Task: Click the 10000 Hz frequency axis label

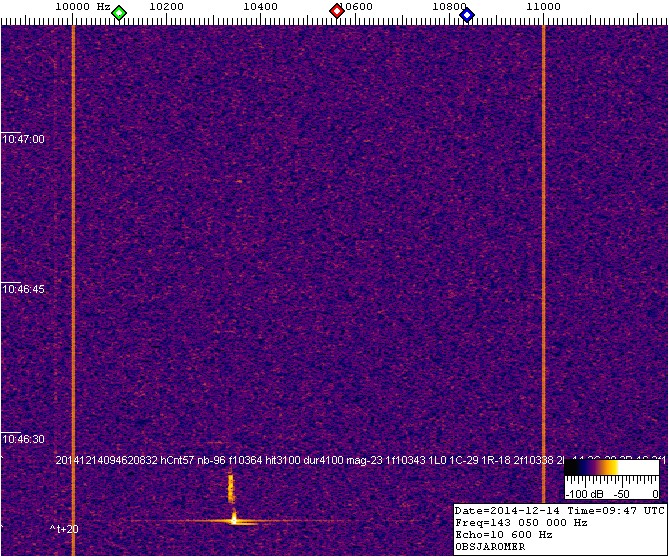Action: click(81, 7)
